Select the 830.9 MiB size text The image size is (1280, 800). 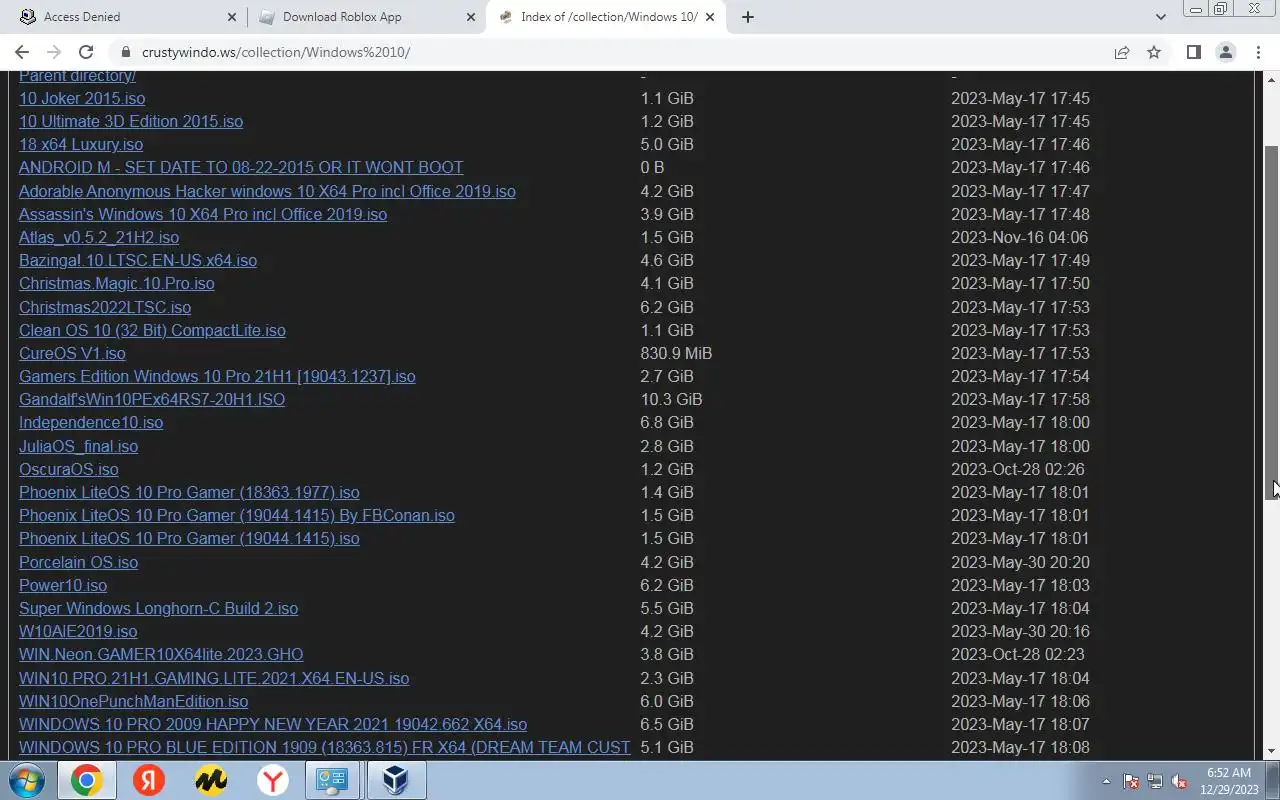[677, 353]
